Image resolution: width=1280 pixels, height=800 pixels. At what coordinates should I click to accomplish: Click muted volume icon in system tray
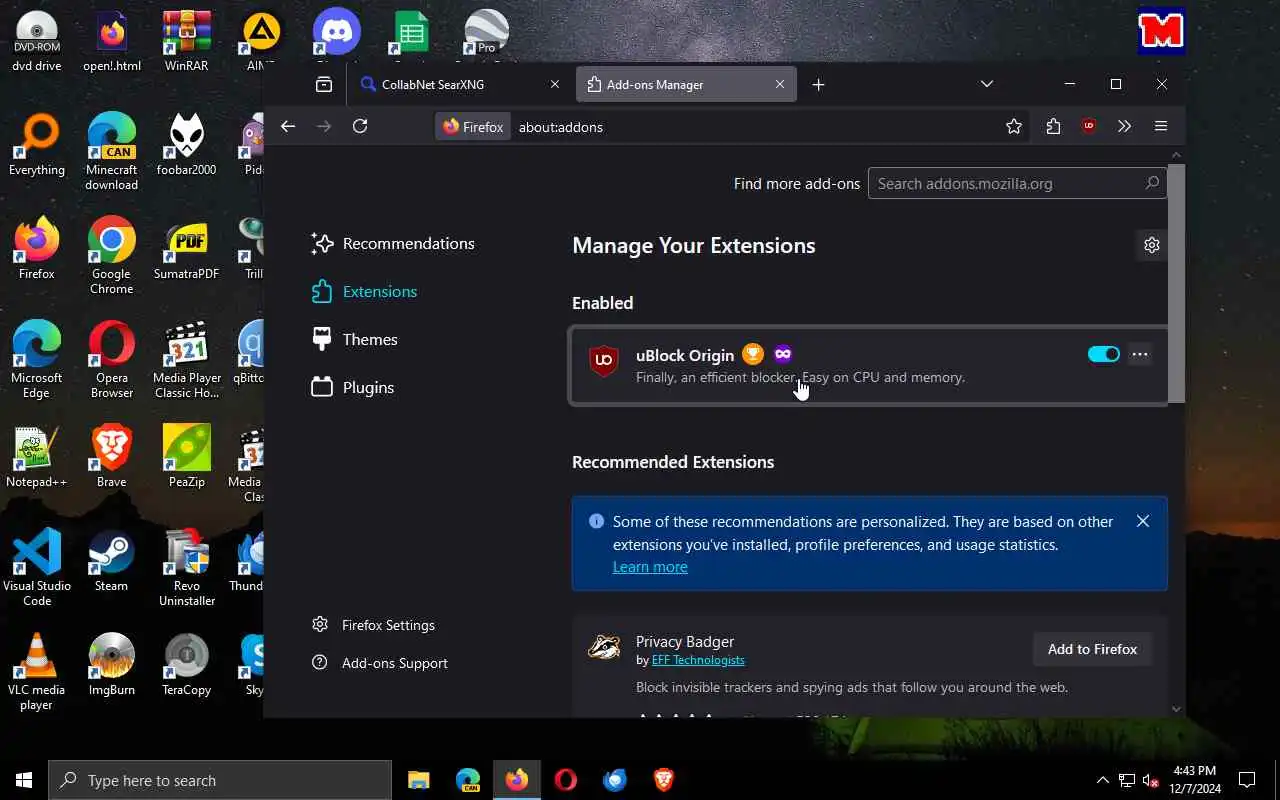1150,780
